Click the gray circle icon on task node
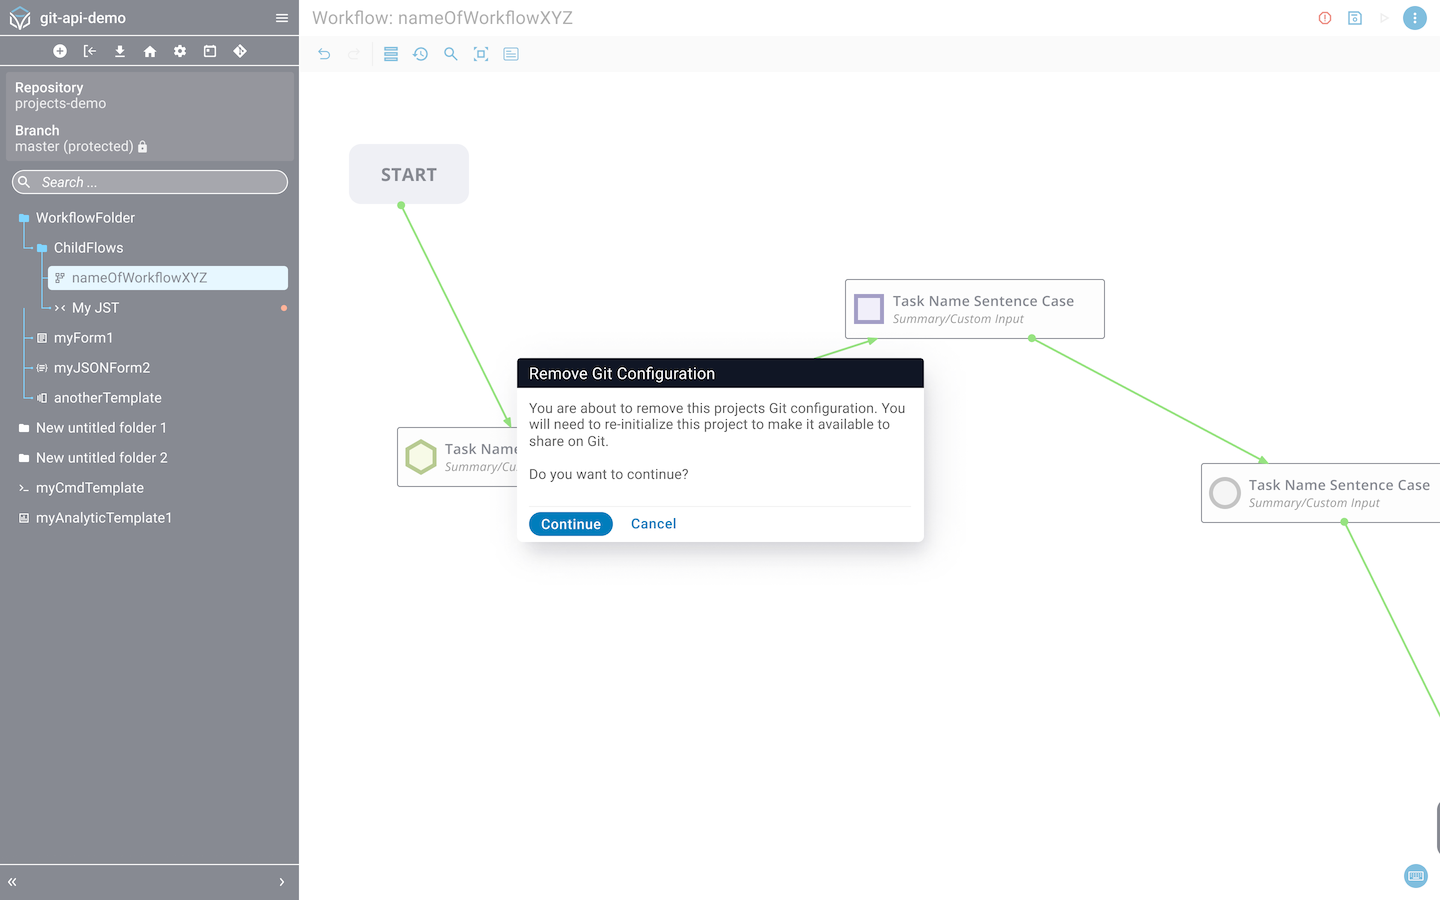This screenshot has height=900, width=1440. click(x=1225, y=493)
